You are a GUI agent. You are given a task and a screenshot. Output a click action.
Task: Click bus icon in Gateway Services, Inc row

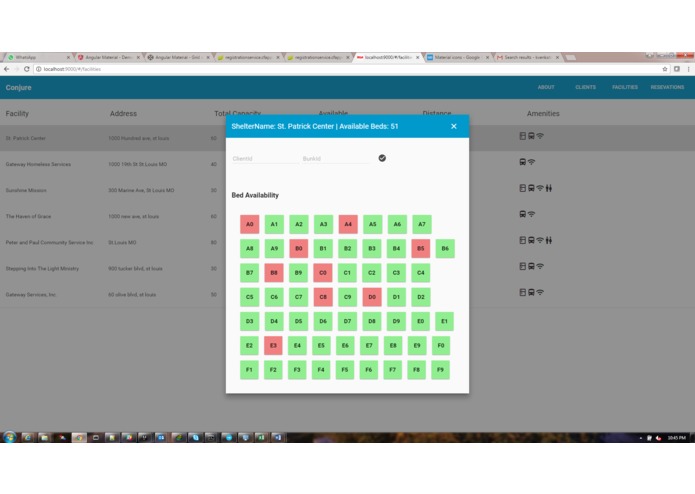coord(531,292)
